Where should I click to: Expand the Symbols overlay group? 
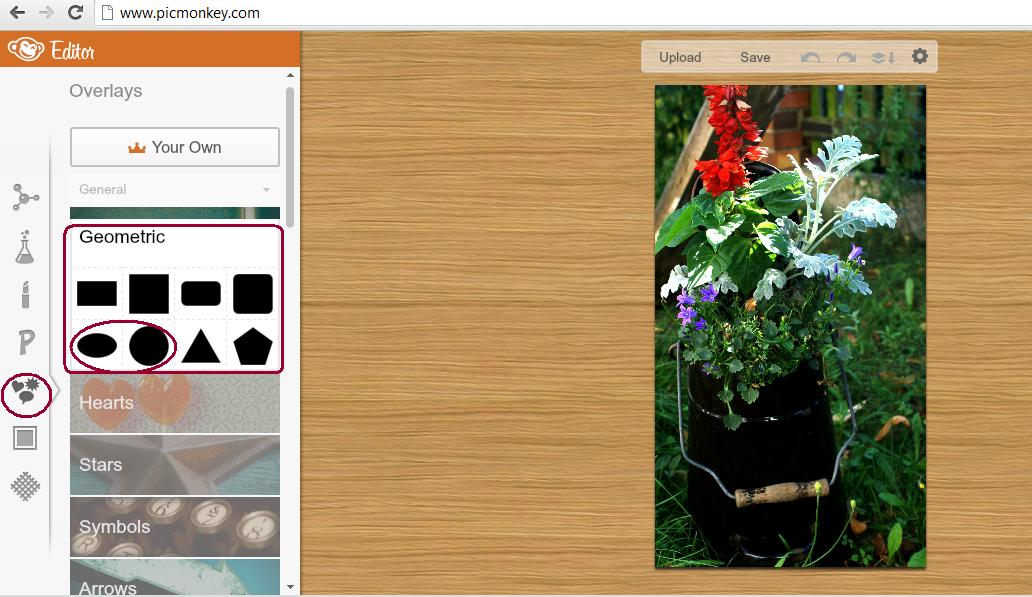coord(174,527)
